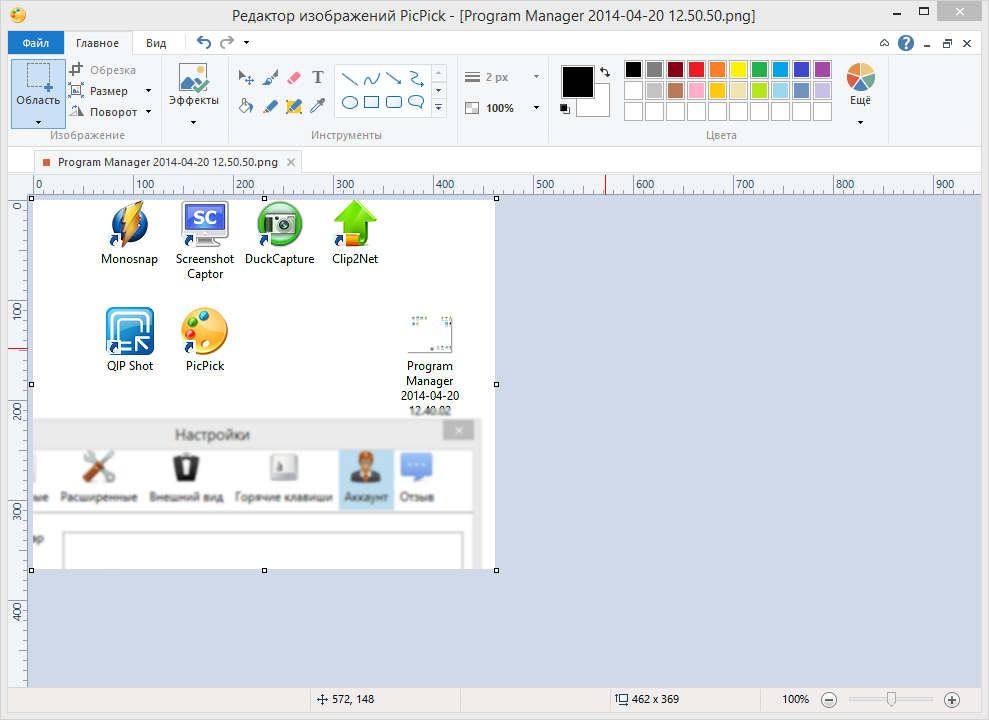Open the quick access toolbar dropdown
The image size is (989, 720).
pyautogui.click(x=247, y=42)
